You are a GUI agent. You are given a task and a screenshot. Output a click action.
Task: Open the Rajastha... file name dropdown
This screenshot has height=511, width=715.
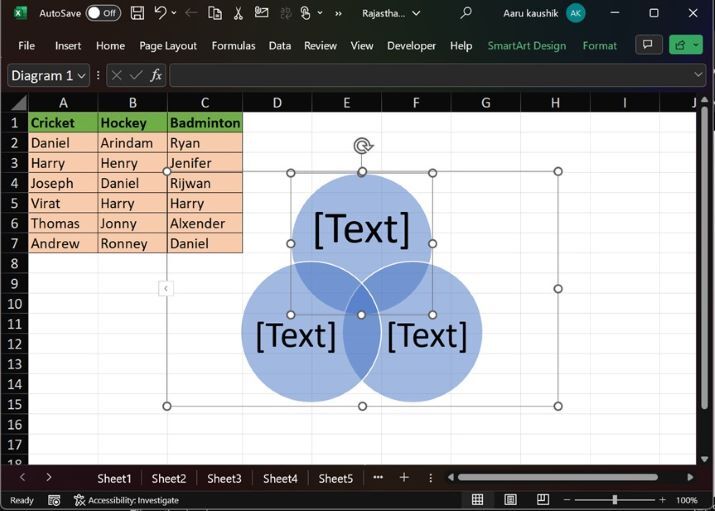tap(416, 13)
